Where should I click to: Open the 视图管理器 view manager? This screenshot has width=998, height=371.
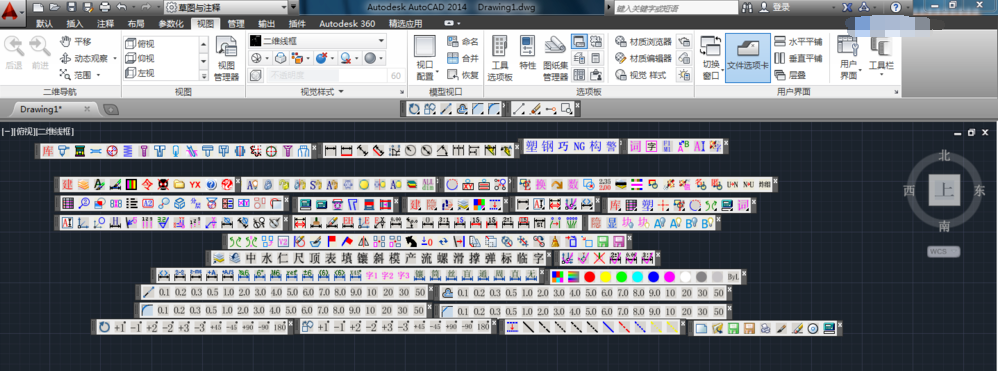pos(227,59)
